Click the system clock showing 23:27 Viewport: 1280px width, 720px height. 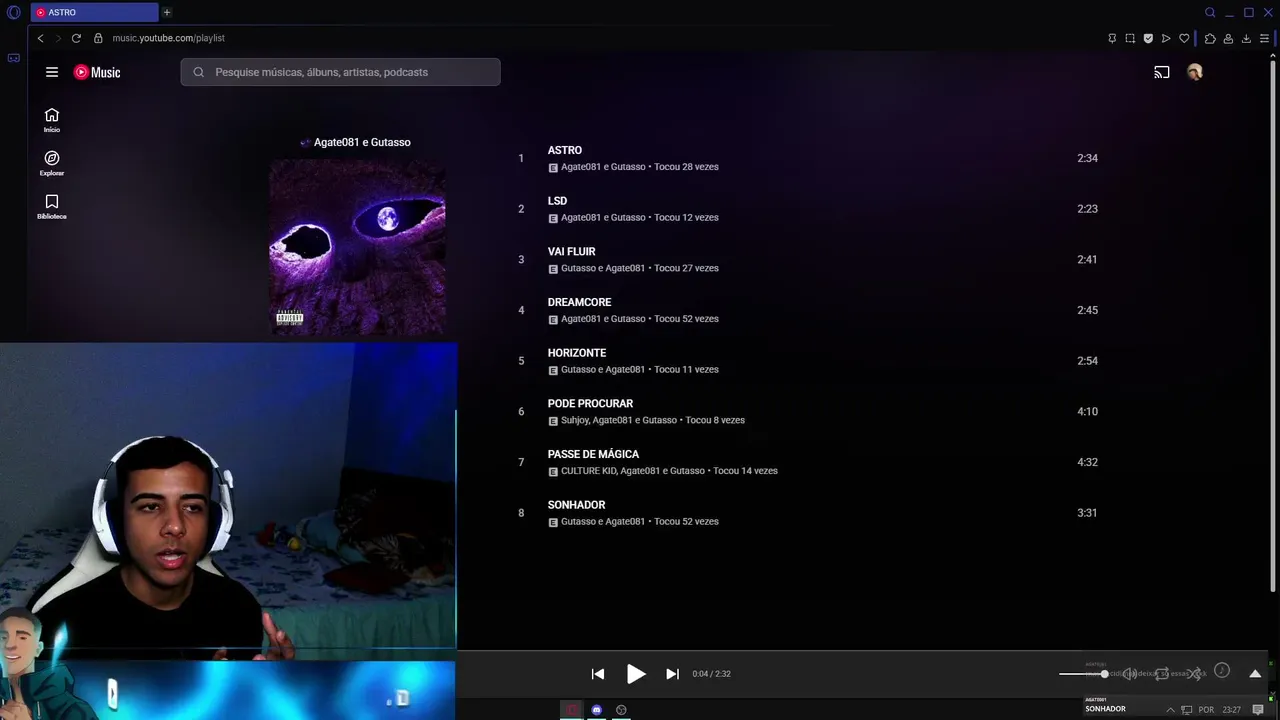1231,710
